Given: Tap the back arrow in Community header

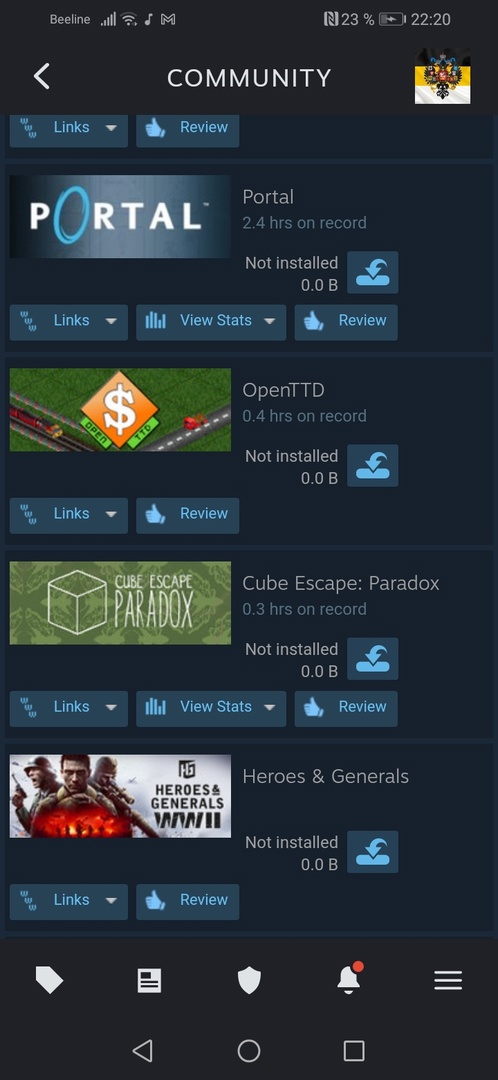Looking at the screenshot, I should 41,76.
